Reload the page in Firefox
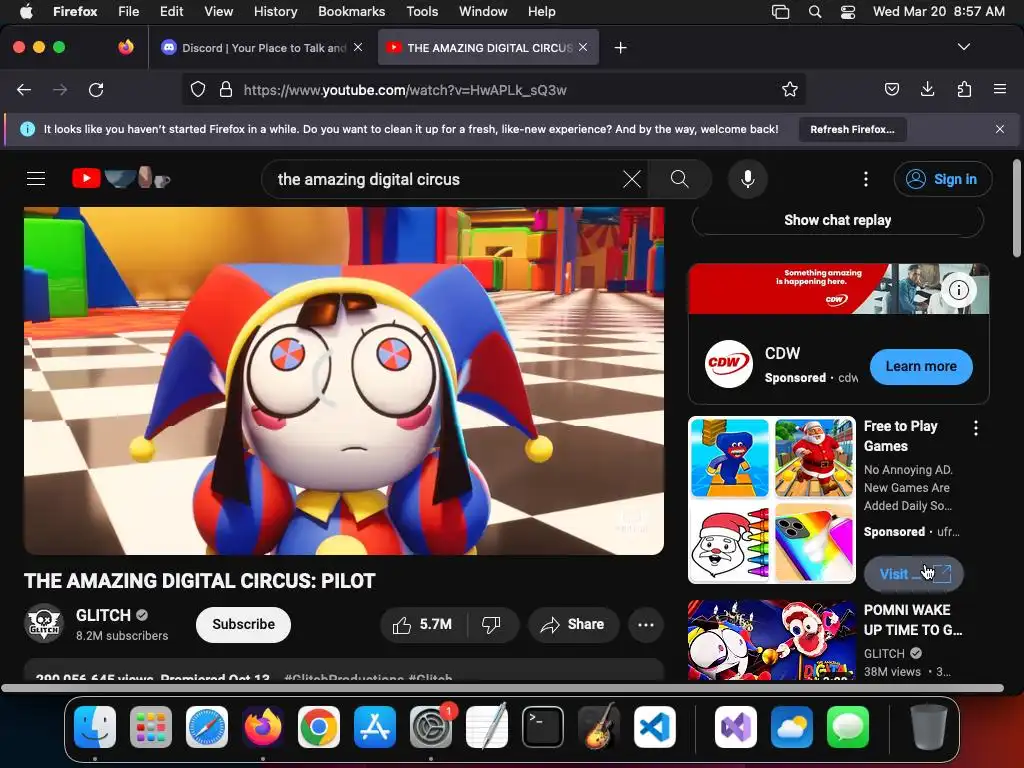The width and height of the screenshot is (1024, 768). [96, 89]
